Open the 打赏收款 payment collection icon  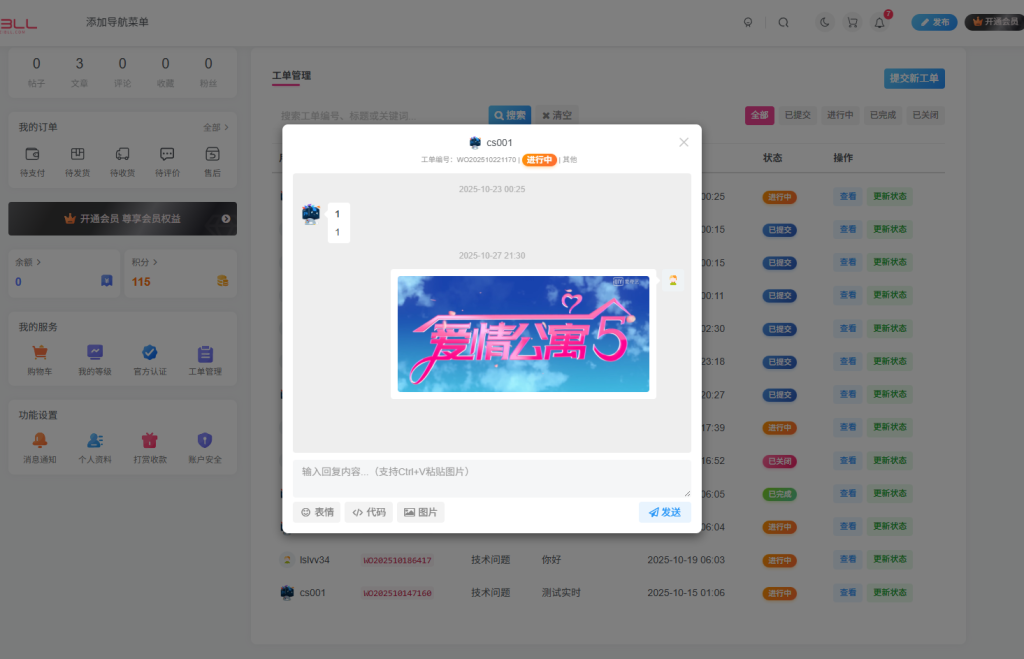149,440
